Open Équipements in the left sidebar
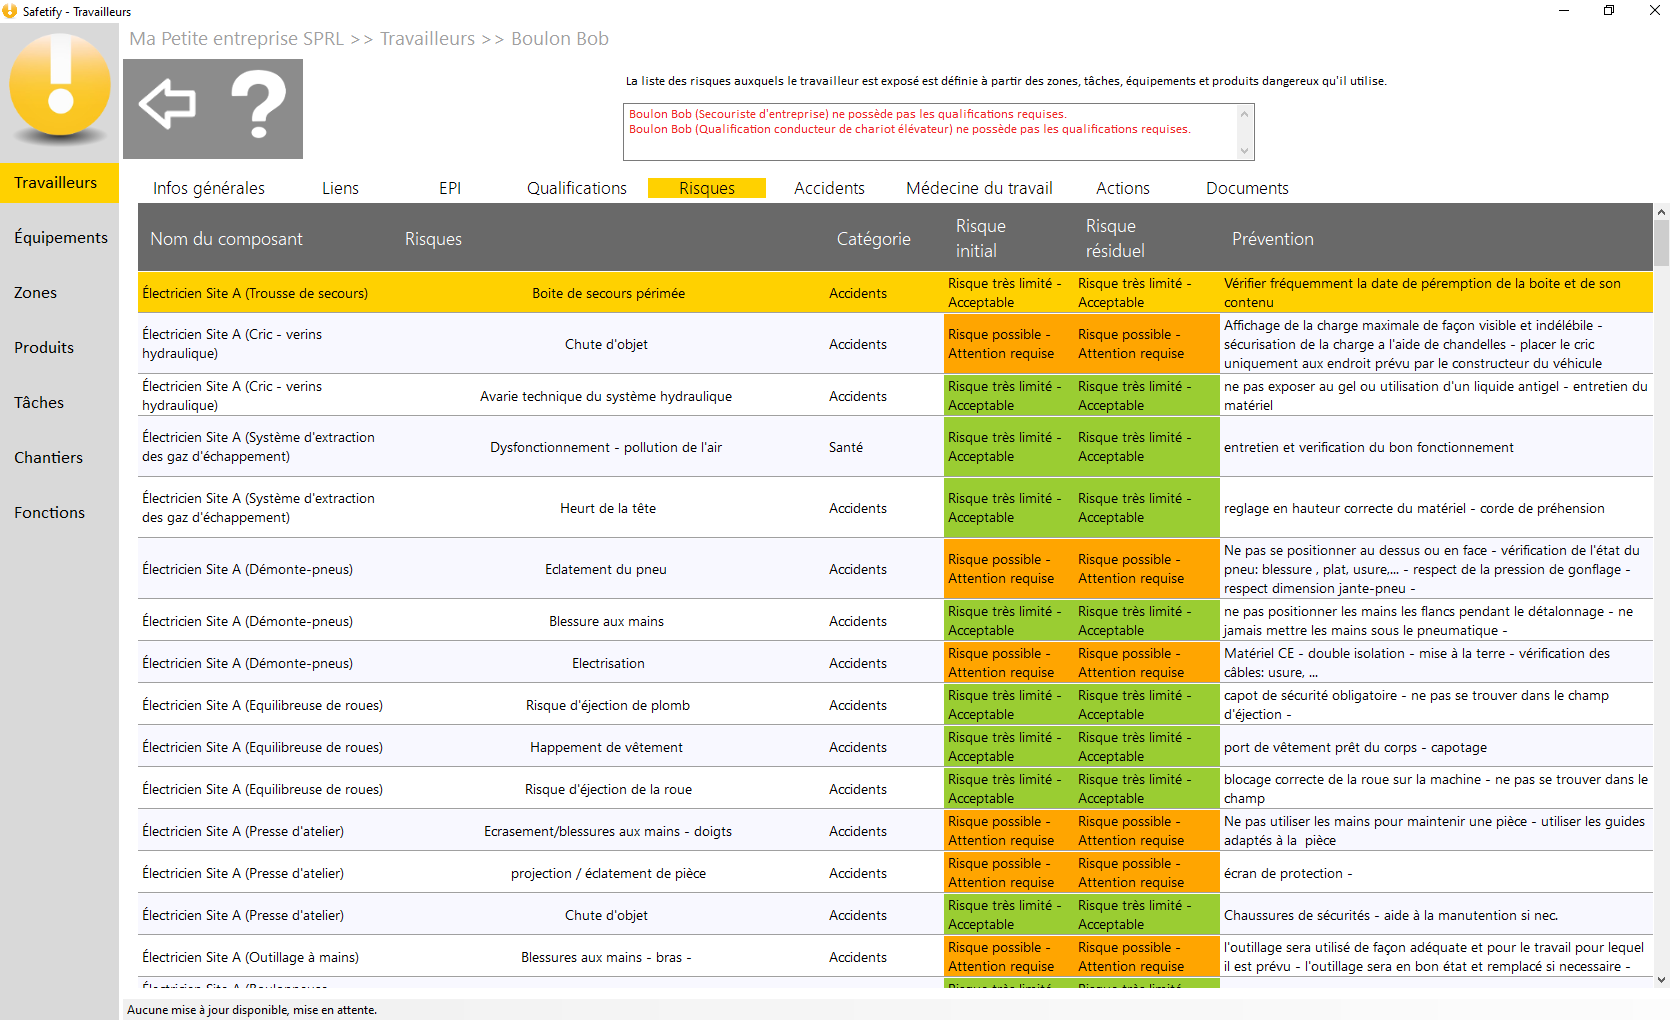1680x1020 pixels. 60,238
